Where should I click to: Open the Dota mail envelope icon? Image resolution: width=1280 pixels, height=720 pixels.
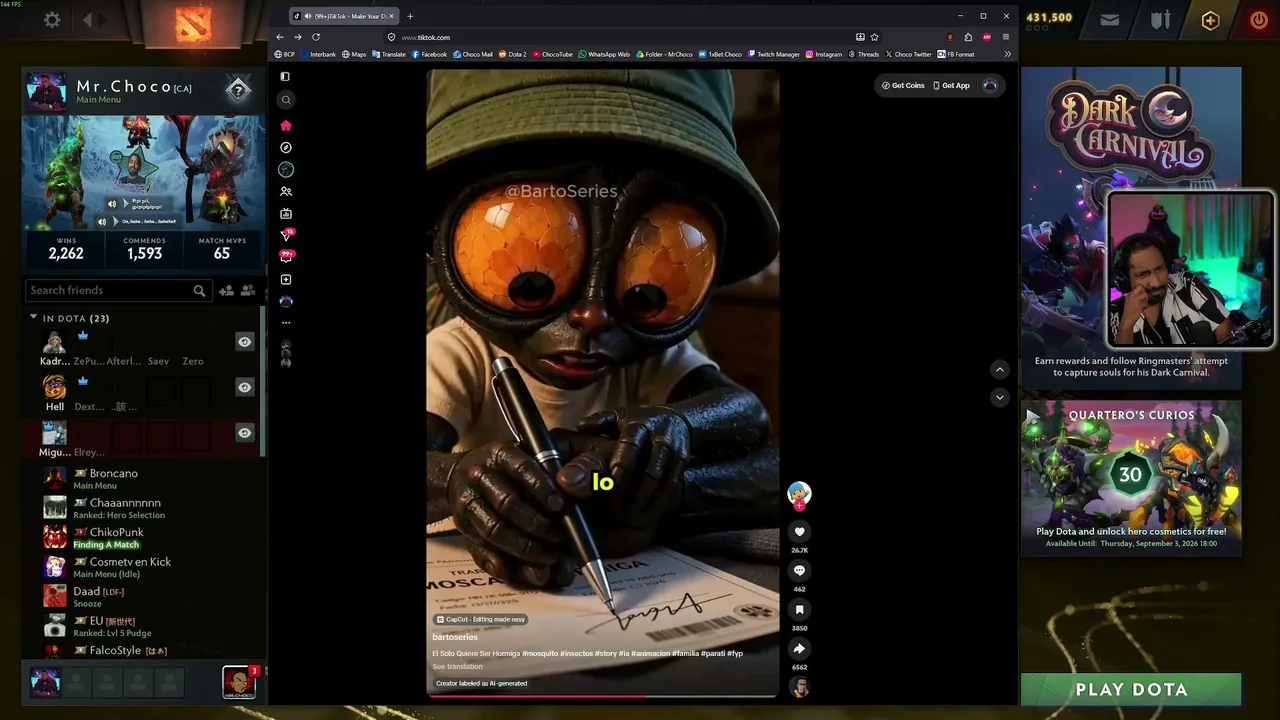(1110, 20)
